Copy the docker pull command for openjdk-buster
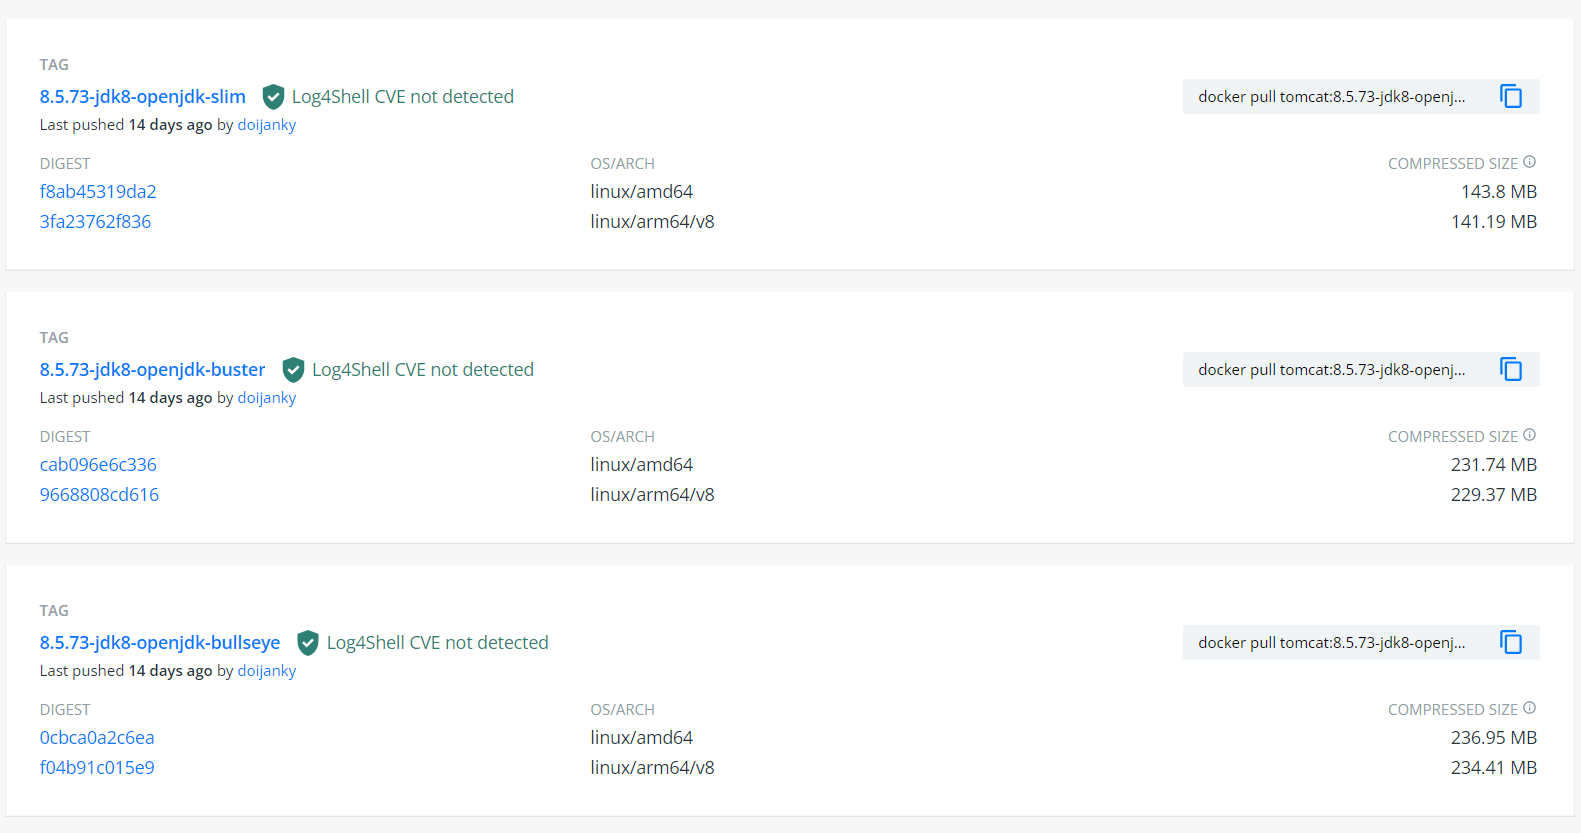 coord(1510,369)
